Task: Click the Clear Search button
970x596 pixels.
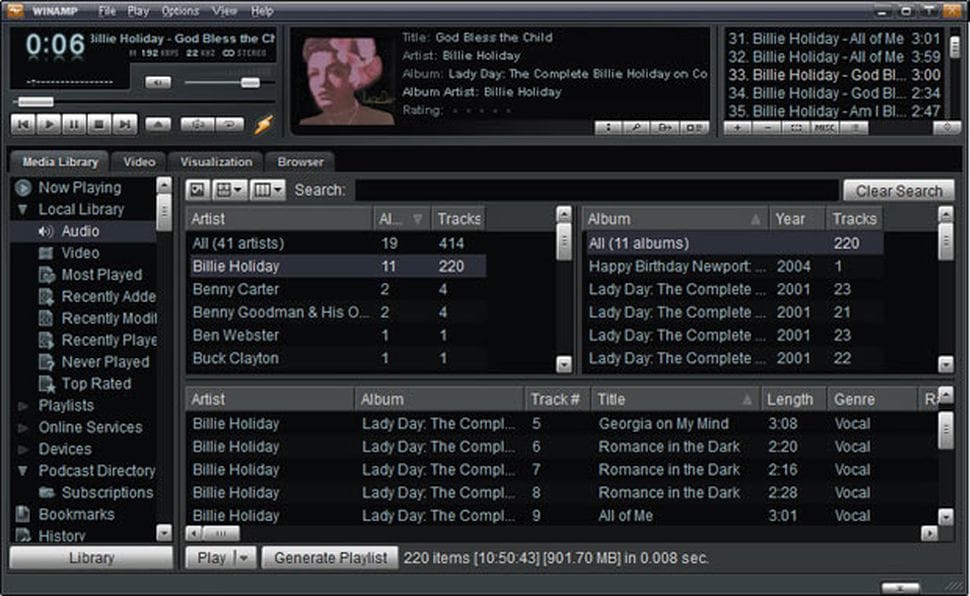Action: [x=898, y=191]
